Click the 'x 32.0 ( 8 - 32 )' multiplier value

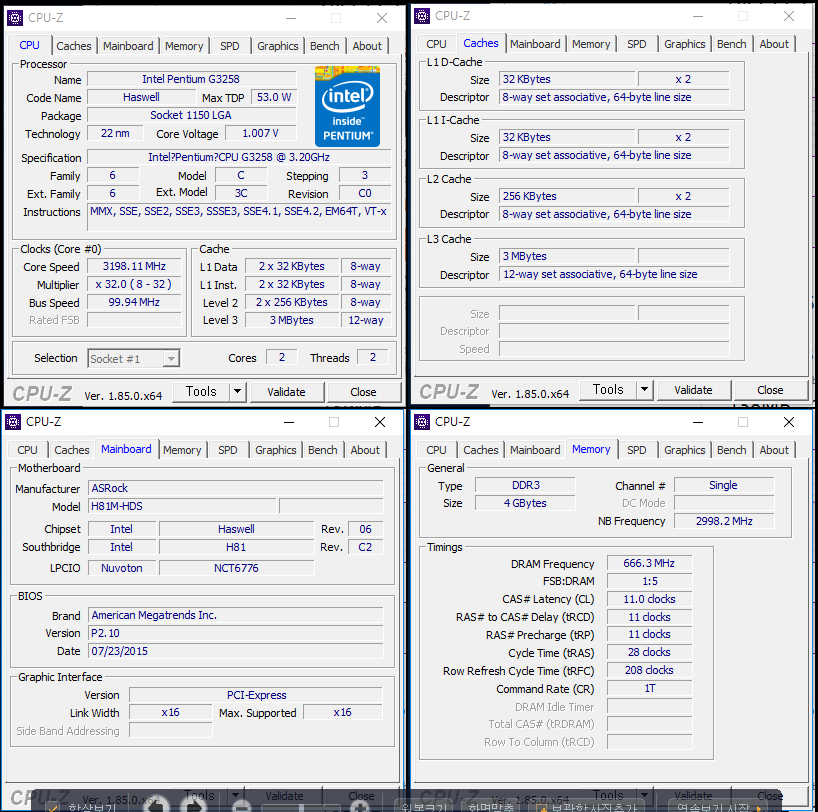[134, 284]
